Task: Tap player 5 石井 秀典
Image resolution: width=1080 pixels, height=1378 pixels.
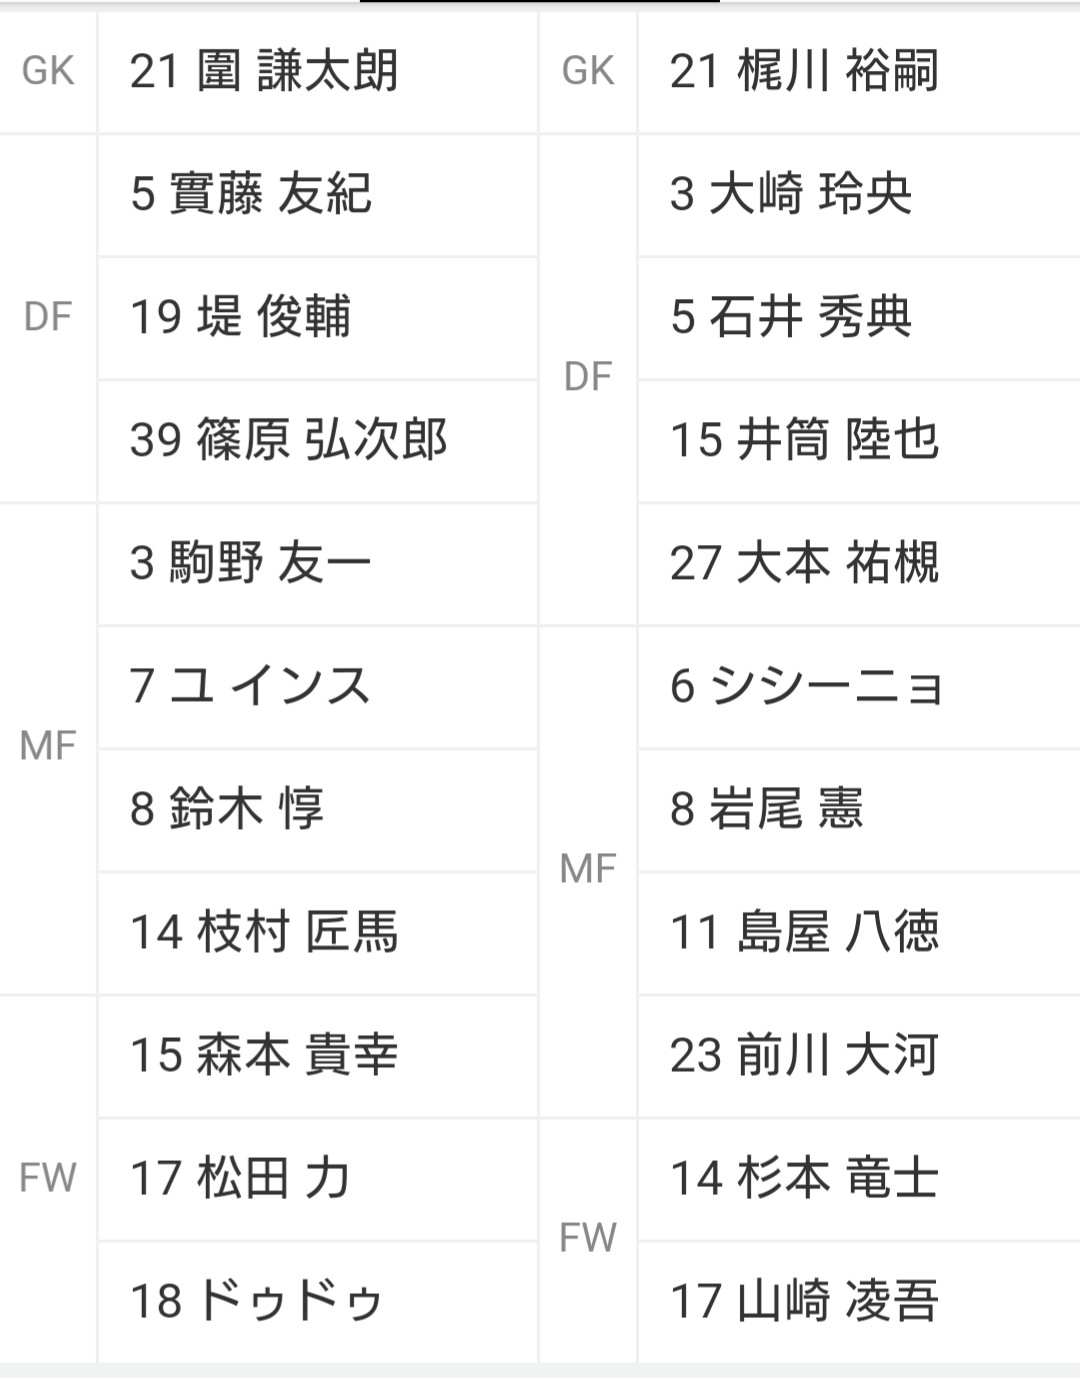Action: 859,317
